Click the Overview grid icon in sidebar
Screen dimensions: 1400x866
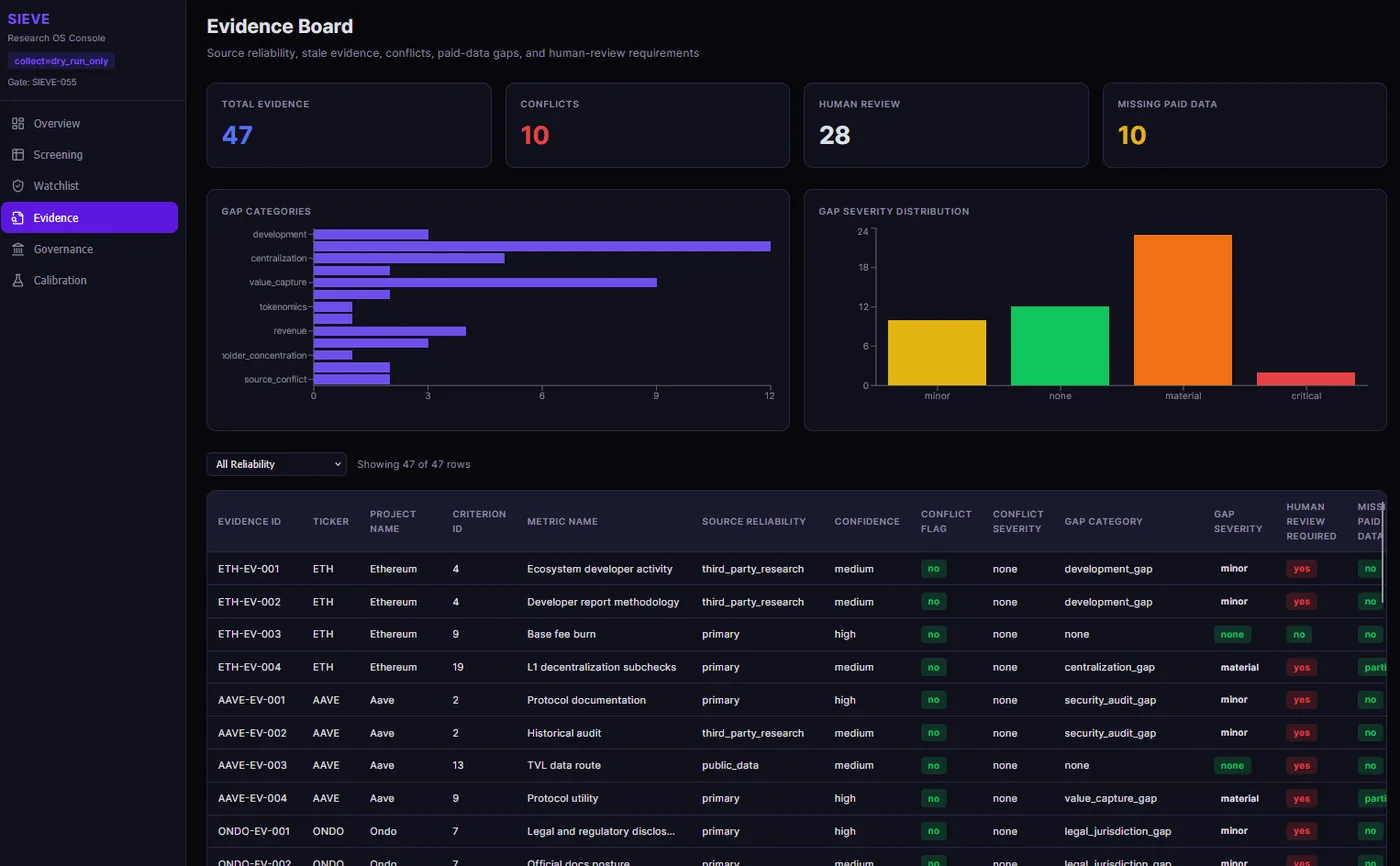[18, 124]
